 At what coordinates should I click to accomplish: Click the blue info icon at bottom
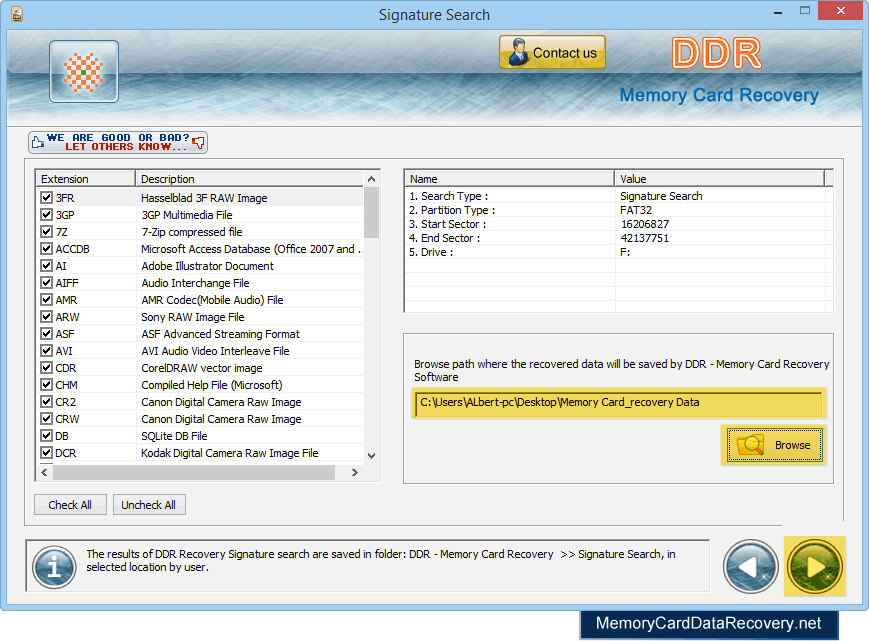[54, 567]
